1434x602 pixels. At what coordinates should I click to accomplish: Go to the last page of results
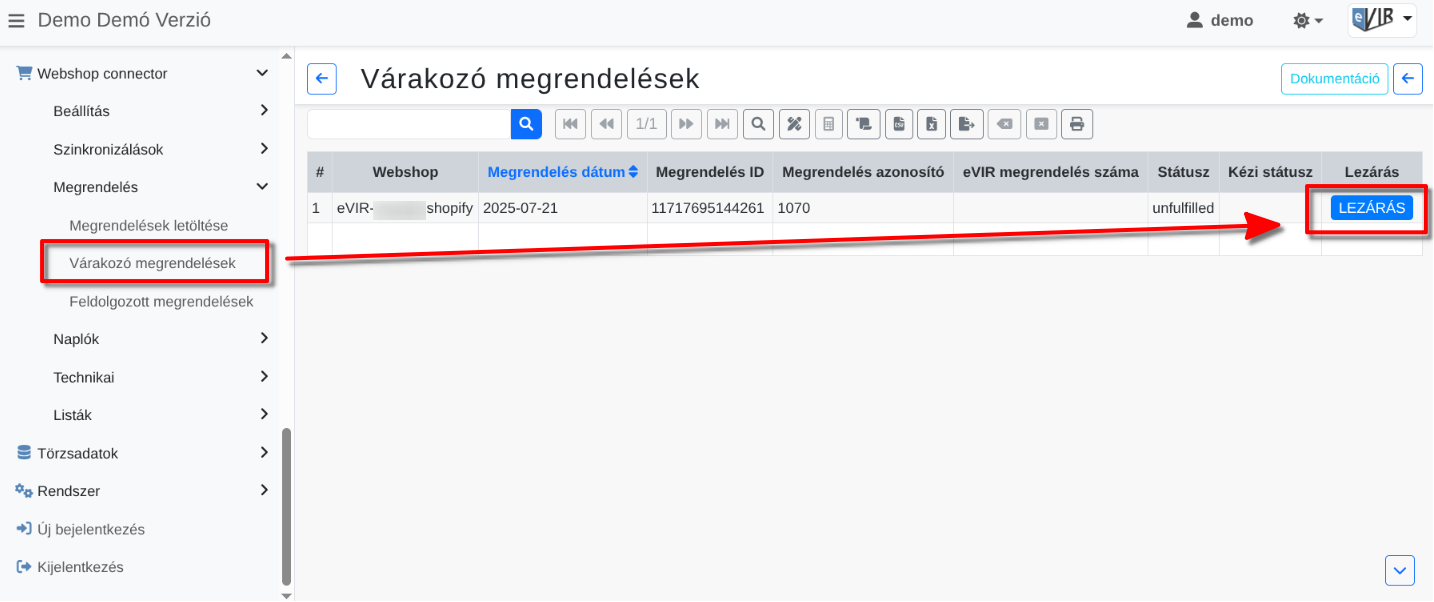coord(722,124)
